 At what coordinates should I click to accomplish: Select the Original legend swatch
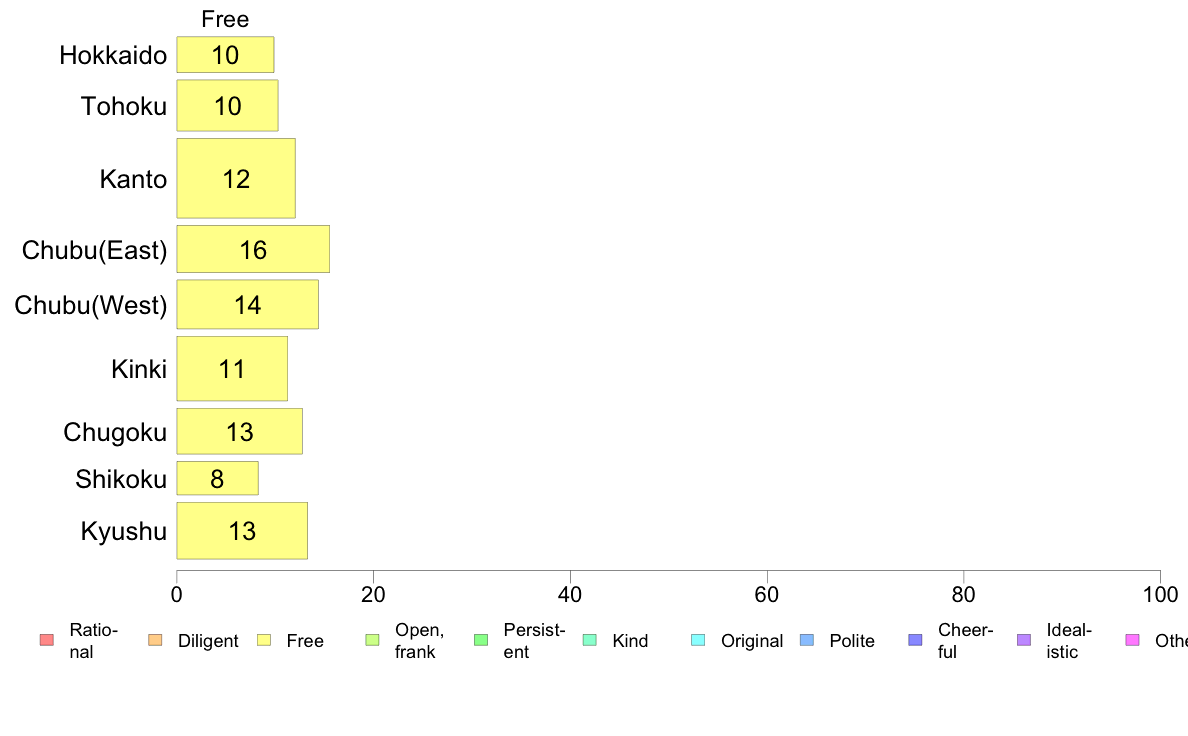(699, 640)
